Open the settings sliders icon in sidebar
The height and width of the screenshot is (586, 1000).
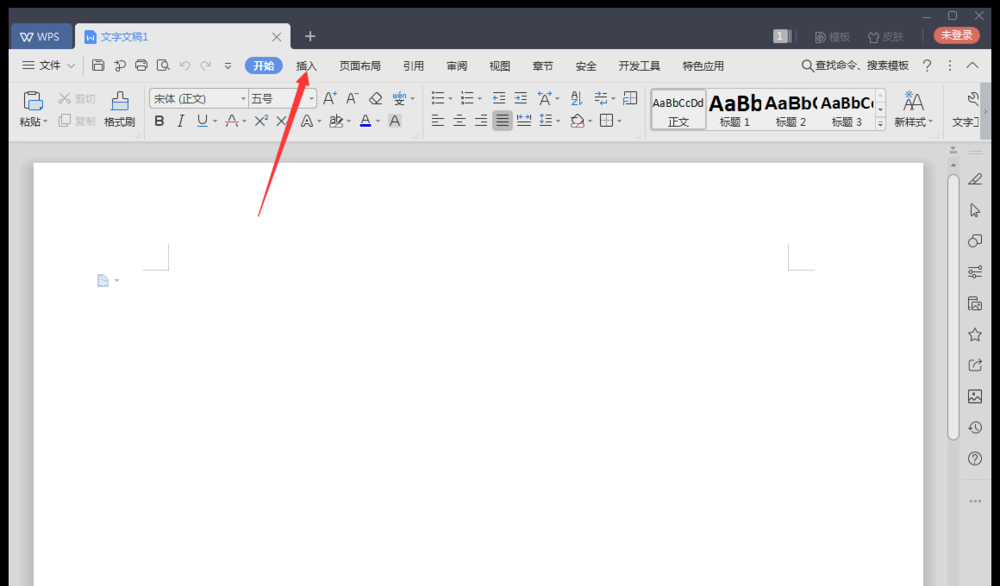coord(975,272)
